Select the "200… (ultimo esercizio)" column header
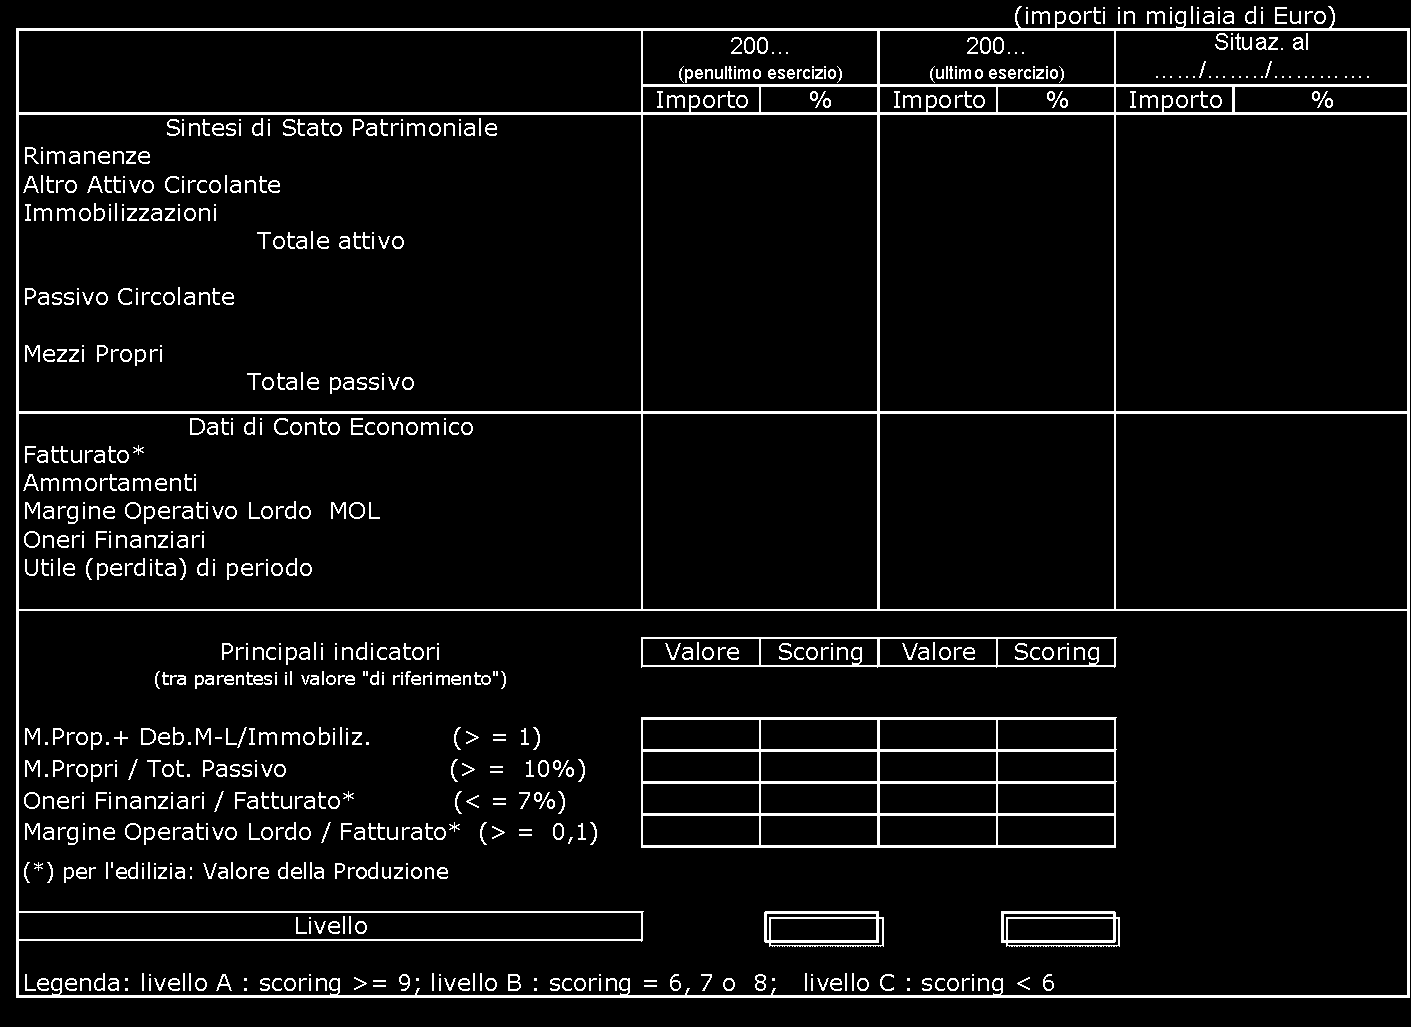 (x=996, y=58)
